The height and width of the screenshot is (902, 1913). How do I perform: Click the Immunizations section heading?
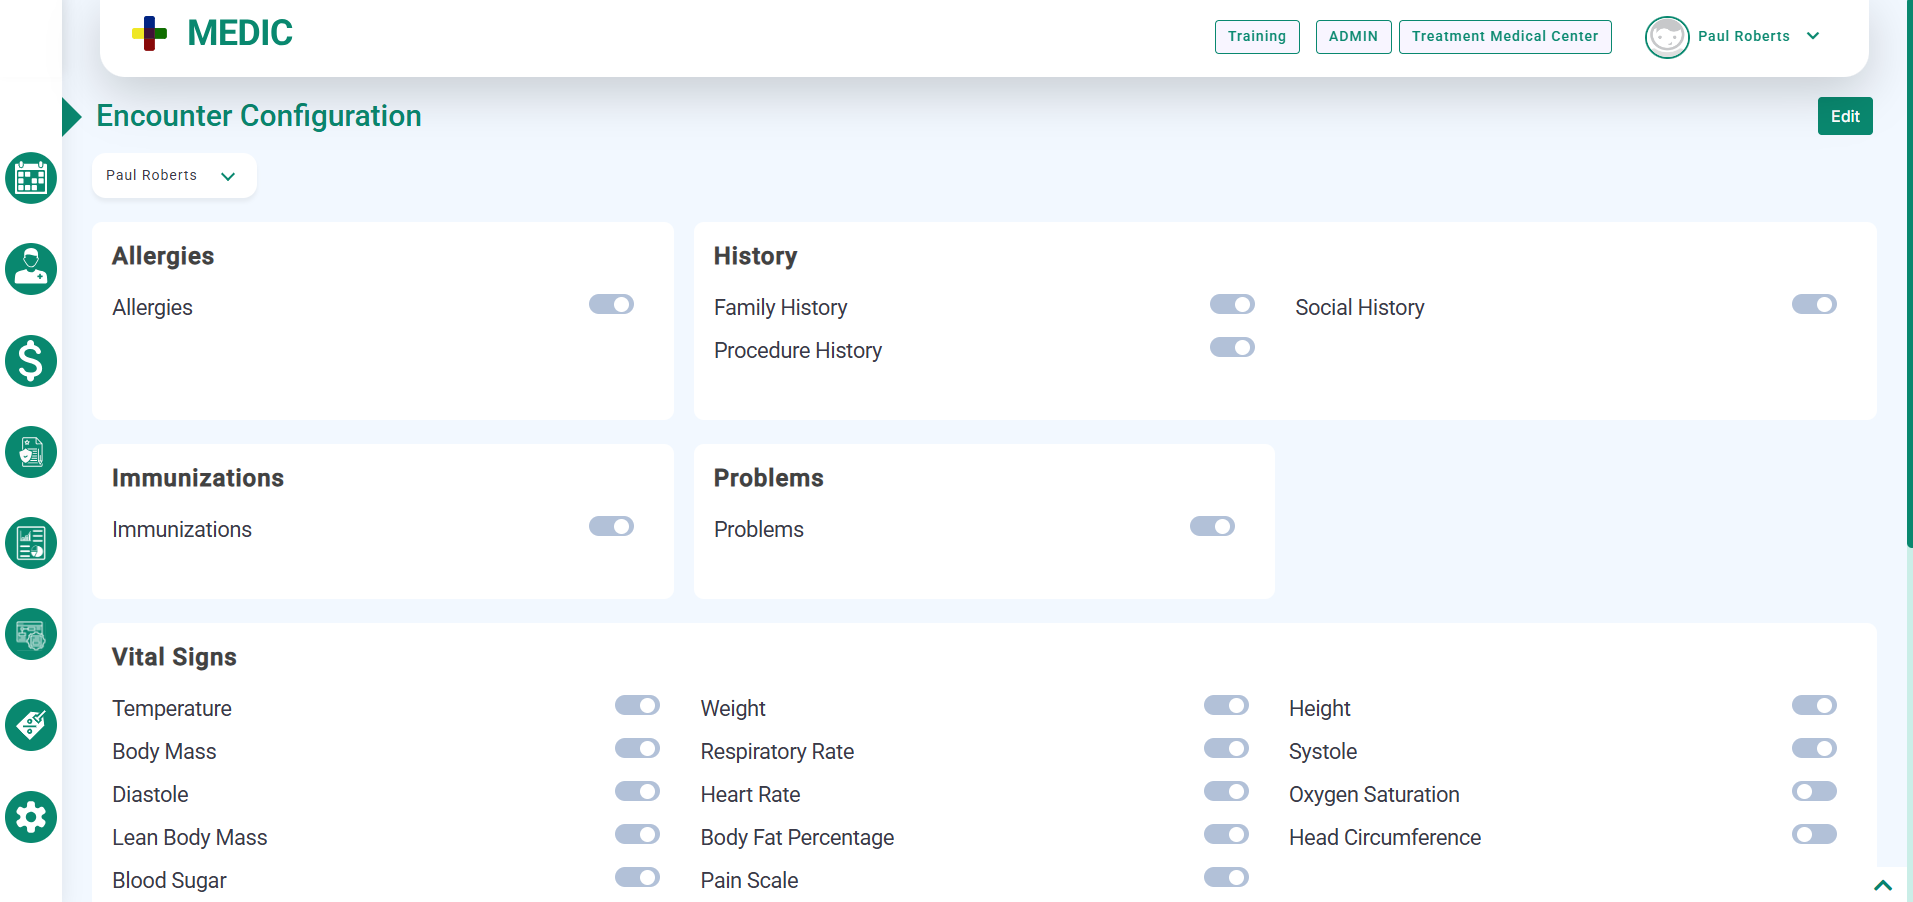pos(198,478)
